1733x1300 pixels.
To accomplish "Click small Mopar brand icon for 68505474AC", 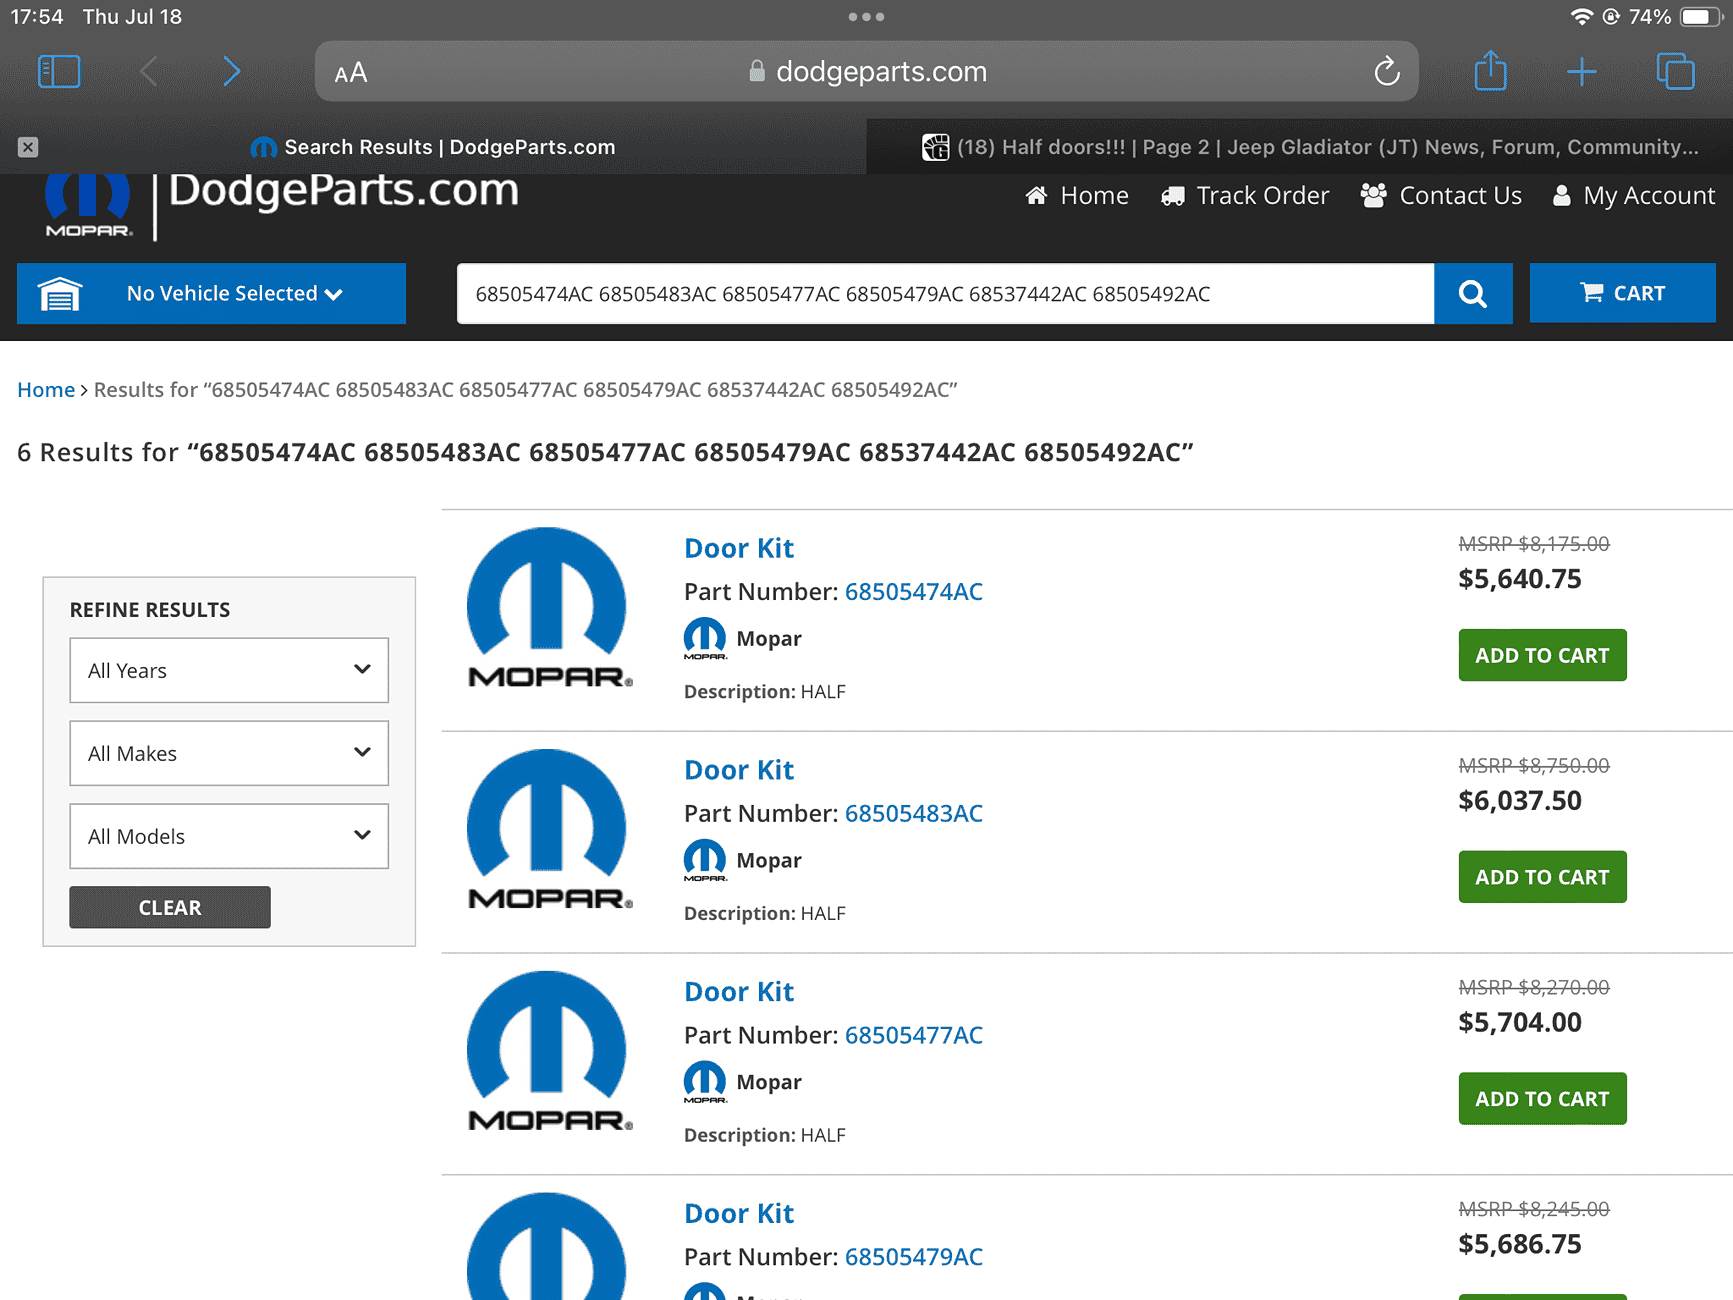I will pyautogui.click(x=705, y=638).
